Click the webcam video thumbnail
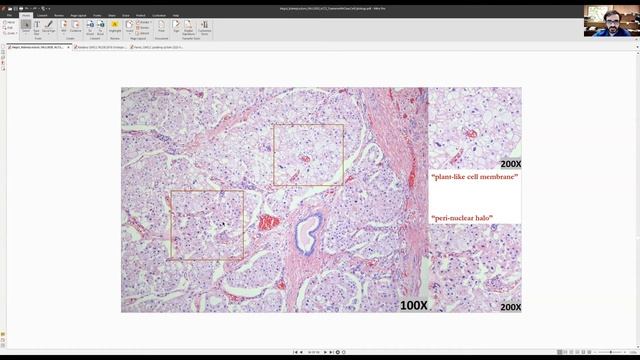This screenshot has height=360, width=640. point(611,21)
